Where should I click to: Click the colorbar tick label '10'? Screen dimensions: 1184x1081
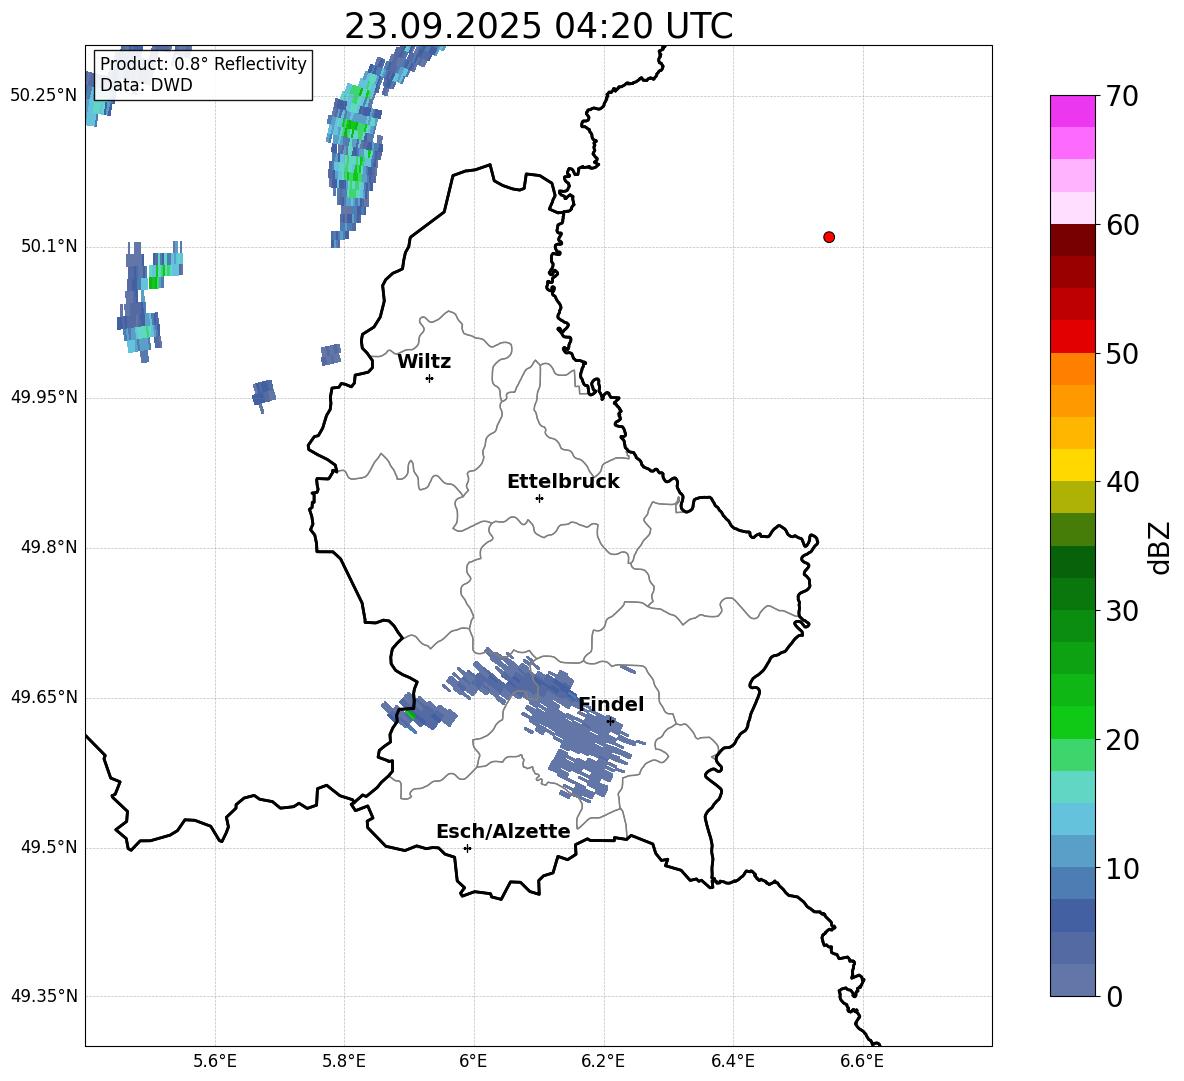coord(1122,868)
